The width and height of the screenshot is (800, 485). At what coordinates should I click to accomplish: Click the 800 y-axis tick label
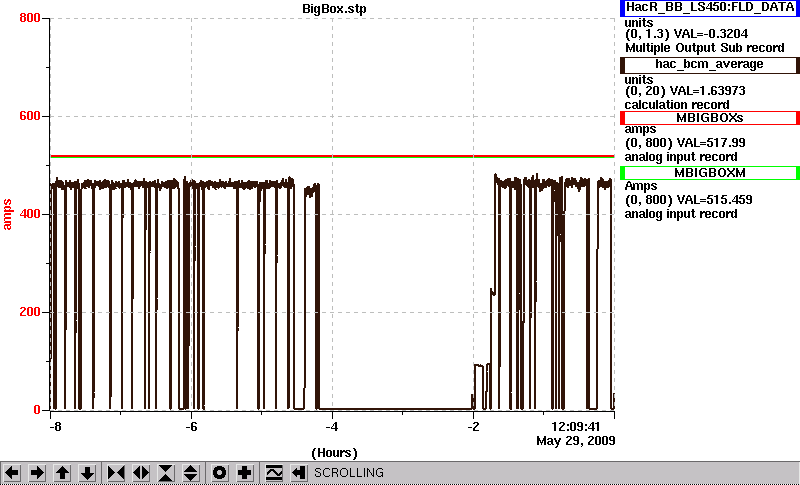30,18
